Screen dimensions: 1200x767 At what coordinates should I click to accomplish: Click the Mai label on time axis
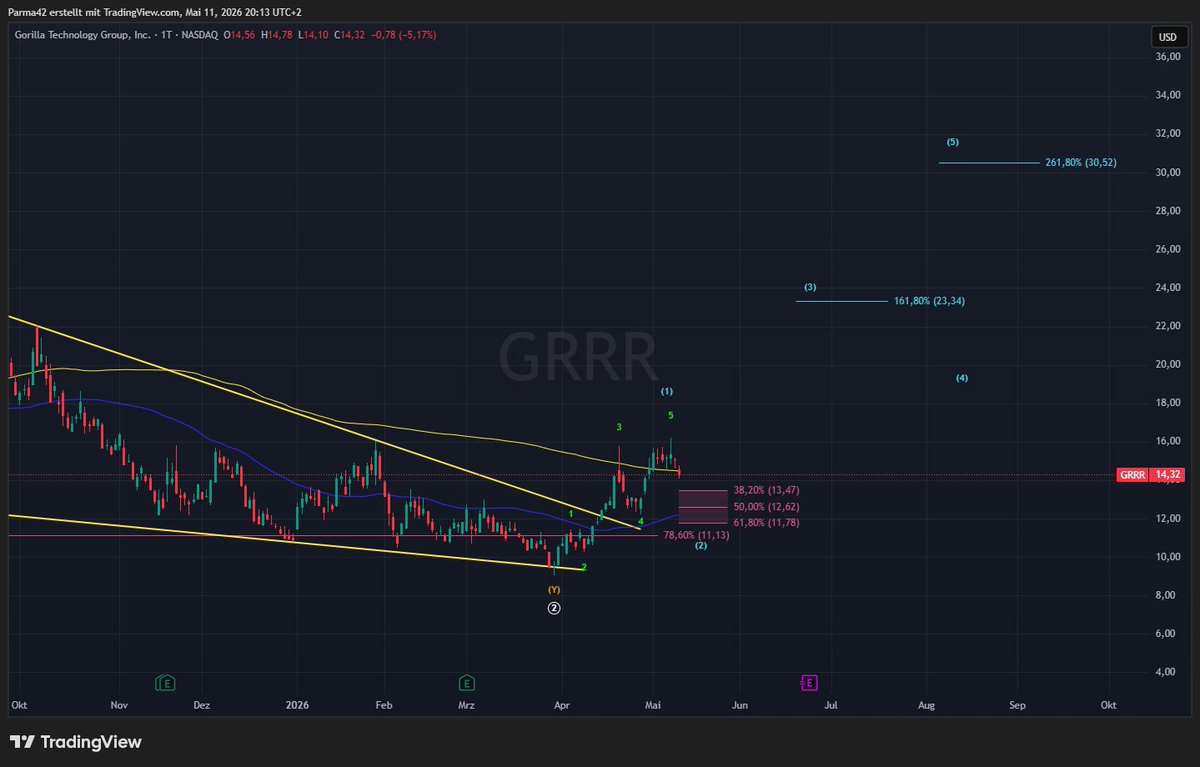click(651, 705)
